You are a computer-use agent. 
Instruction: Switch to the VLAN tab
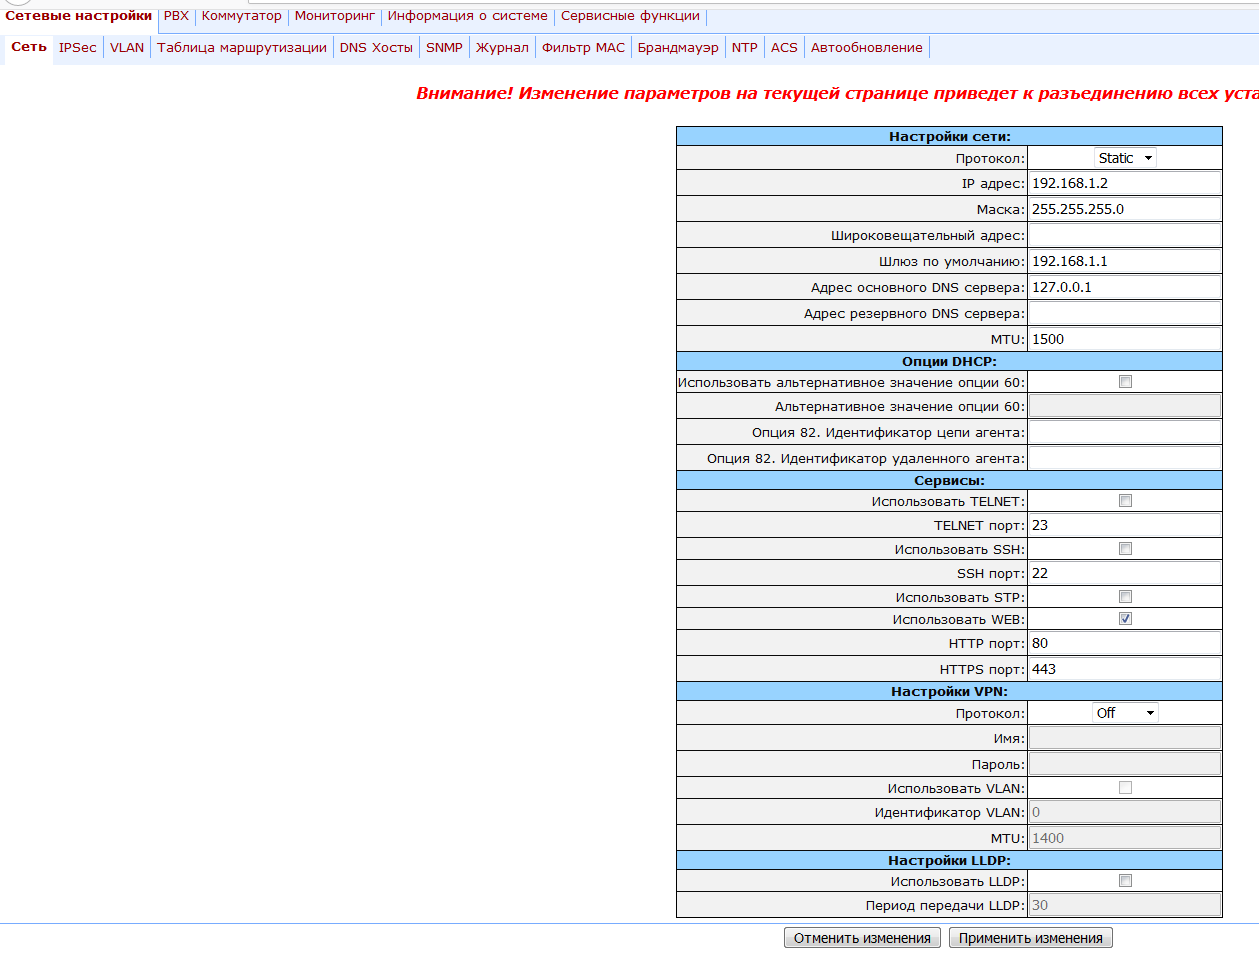point(127,47)
